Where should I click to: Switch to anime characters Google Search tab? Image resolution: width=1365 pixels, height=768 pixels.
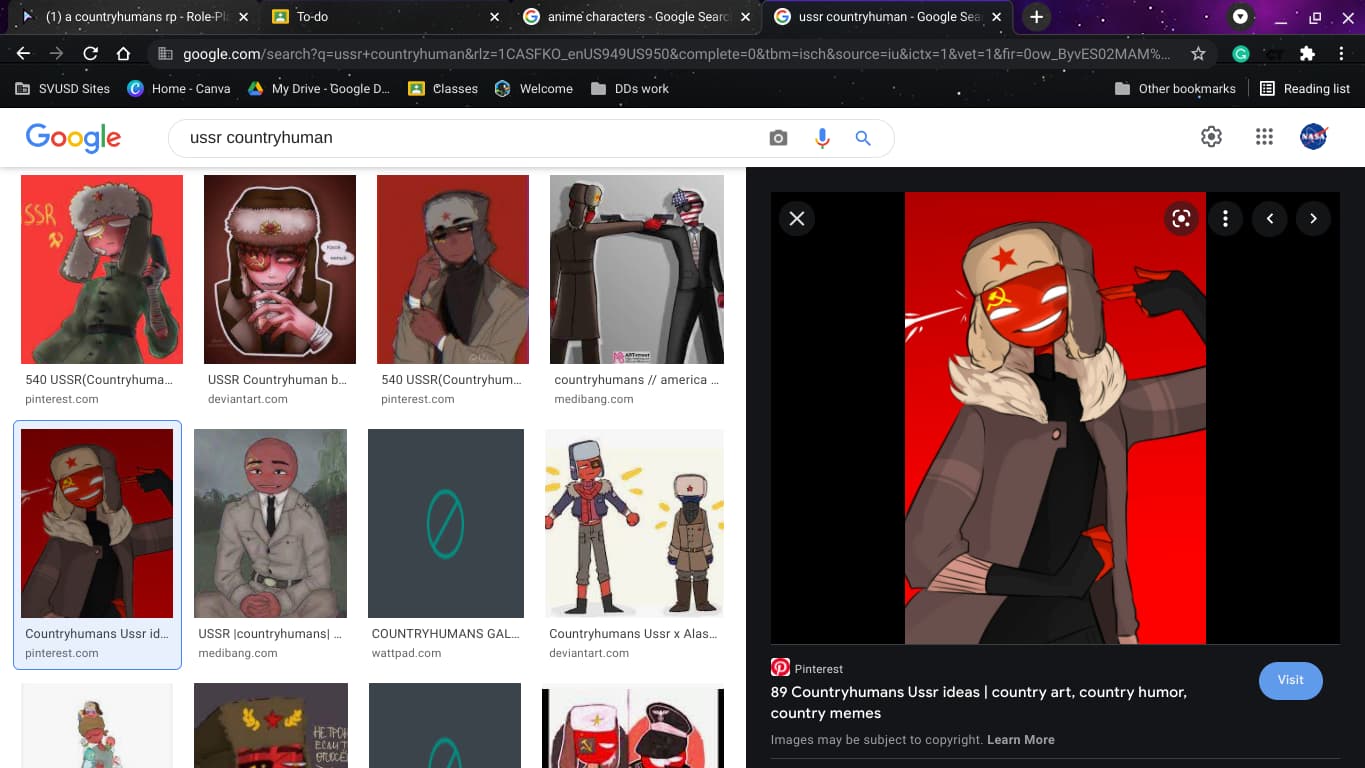pos(636,17)
